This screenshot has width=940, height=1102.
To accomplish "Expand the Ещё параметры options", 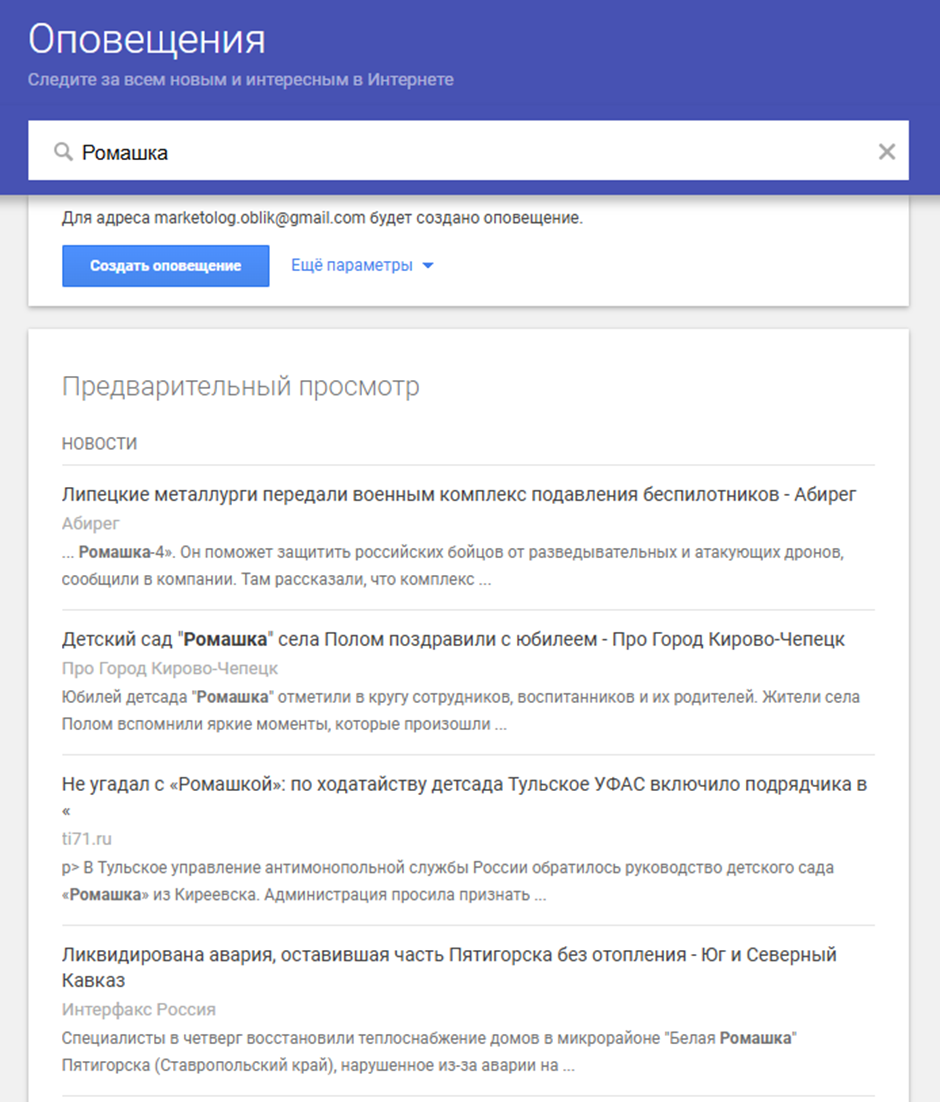I will pos(352,266).
